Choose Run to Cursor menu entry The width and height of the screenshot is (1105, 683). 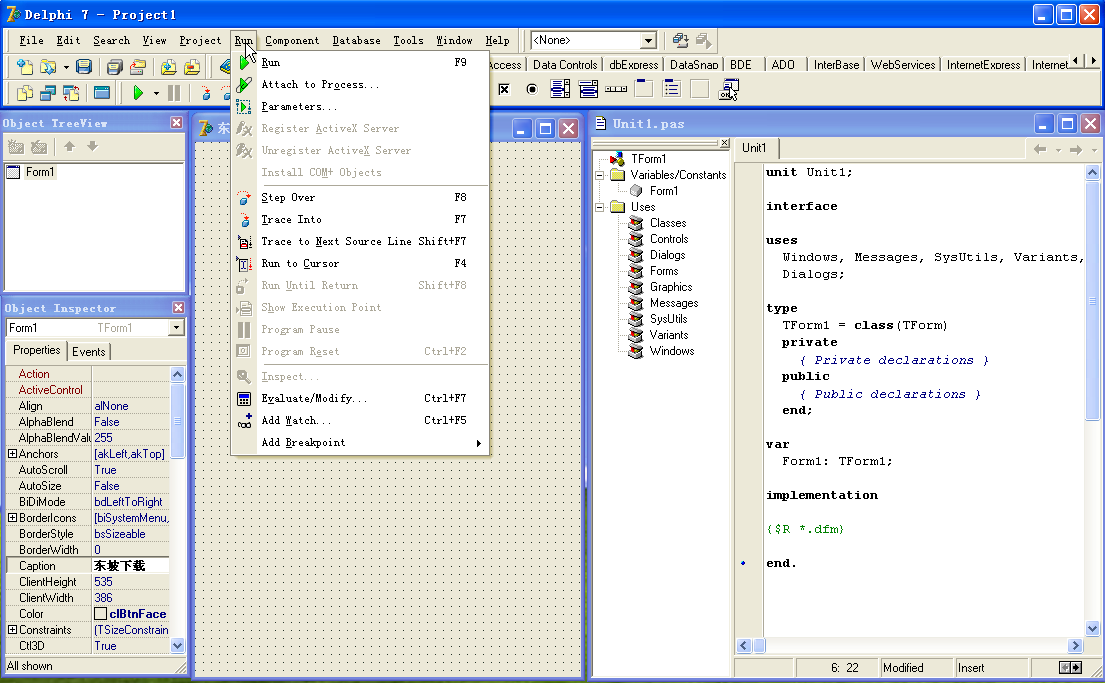coord(360,264)
